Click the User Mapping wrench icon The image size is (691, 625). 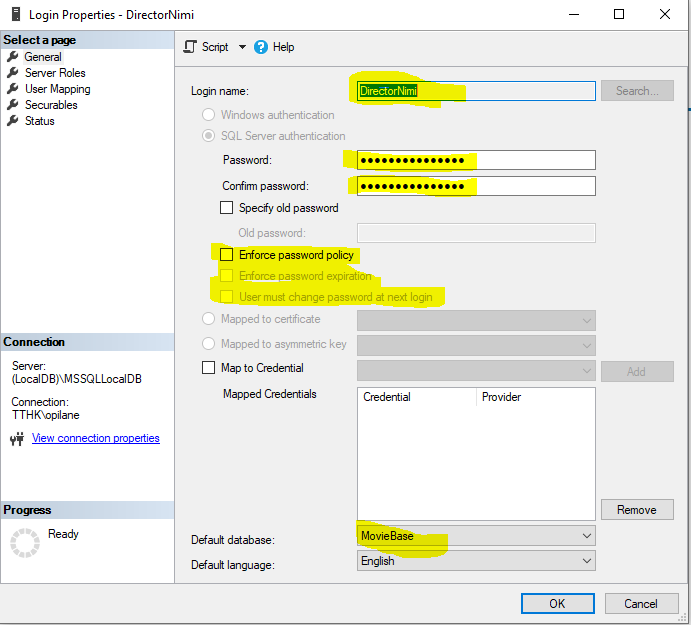[x=13, y=89]
